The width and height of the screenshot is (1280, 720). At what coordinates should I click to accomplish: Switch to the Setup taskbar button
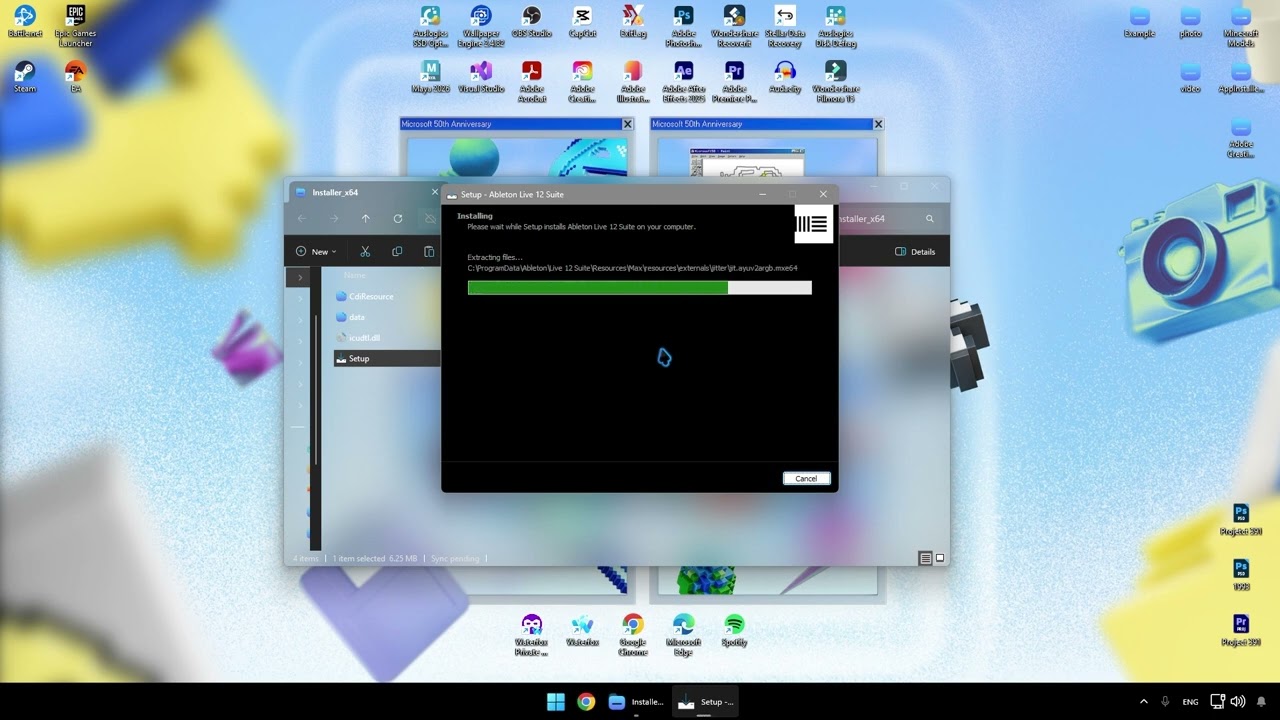pyautogui.click(x=705, y=702)
